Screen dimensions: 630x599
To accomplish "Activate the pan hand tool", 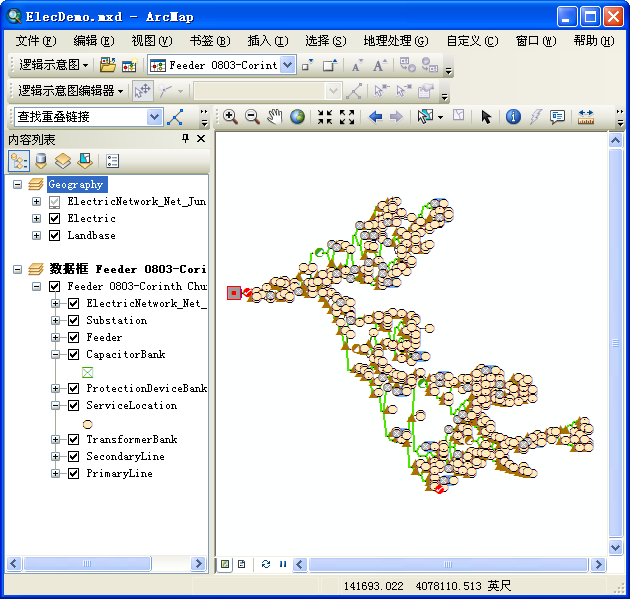I will pos(275,117).
